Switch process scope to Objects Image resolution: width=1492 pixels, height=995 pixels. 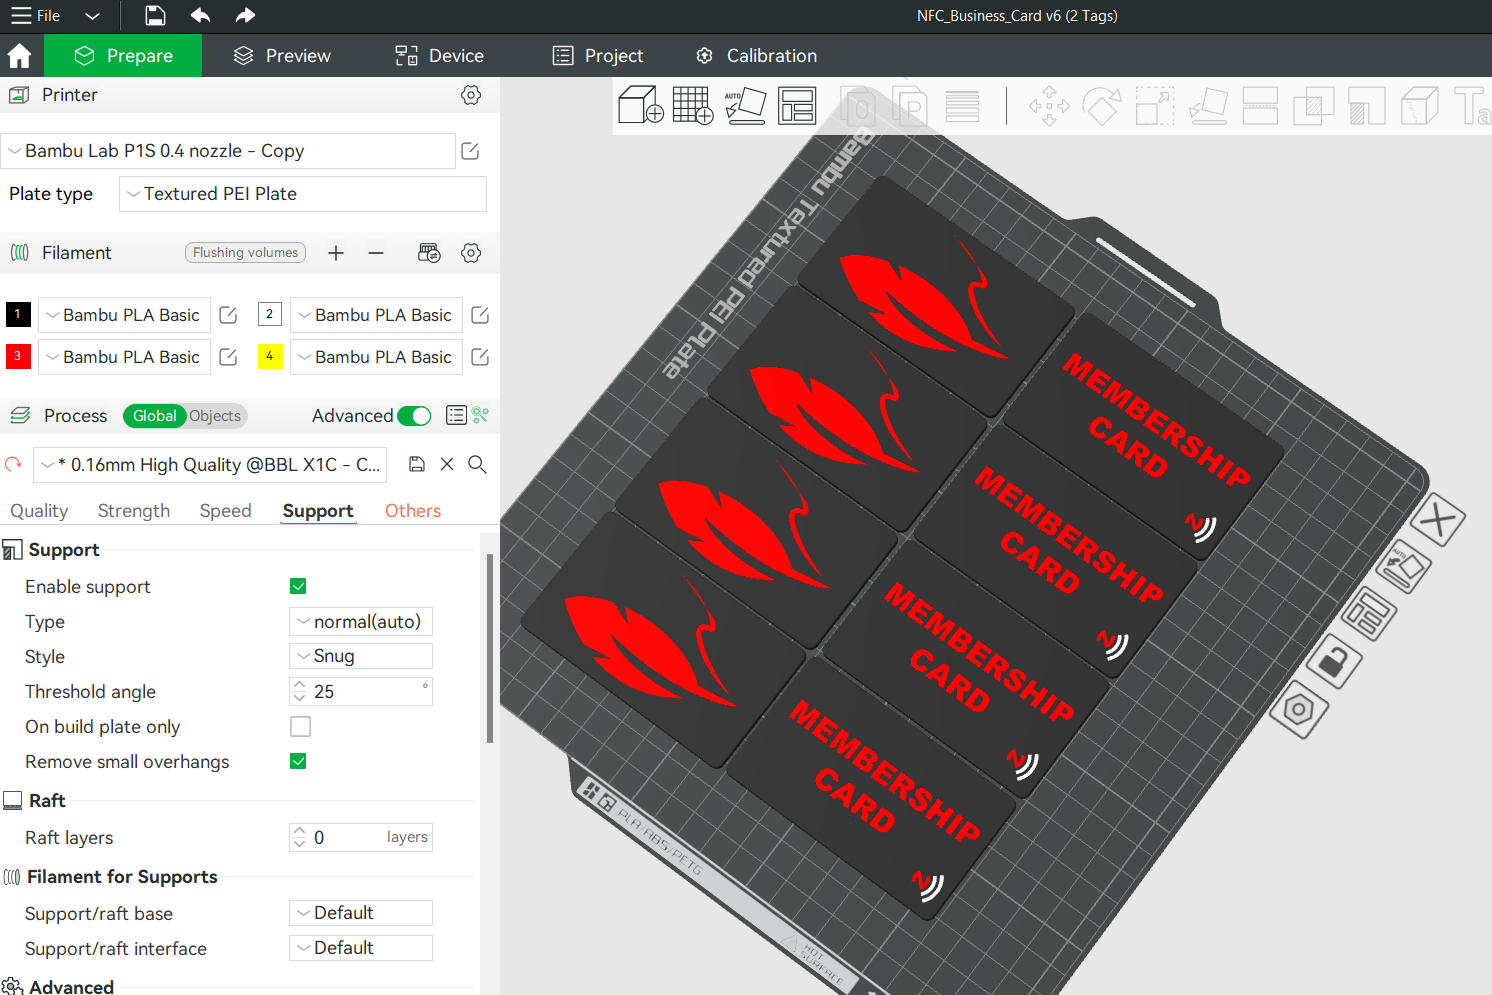[x=215, y=416]
